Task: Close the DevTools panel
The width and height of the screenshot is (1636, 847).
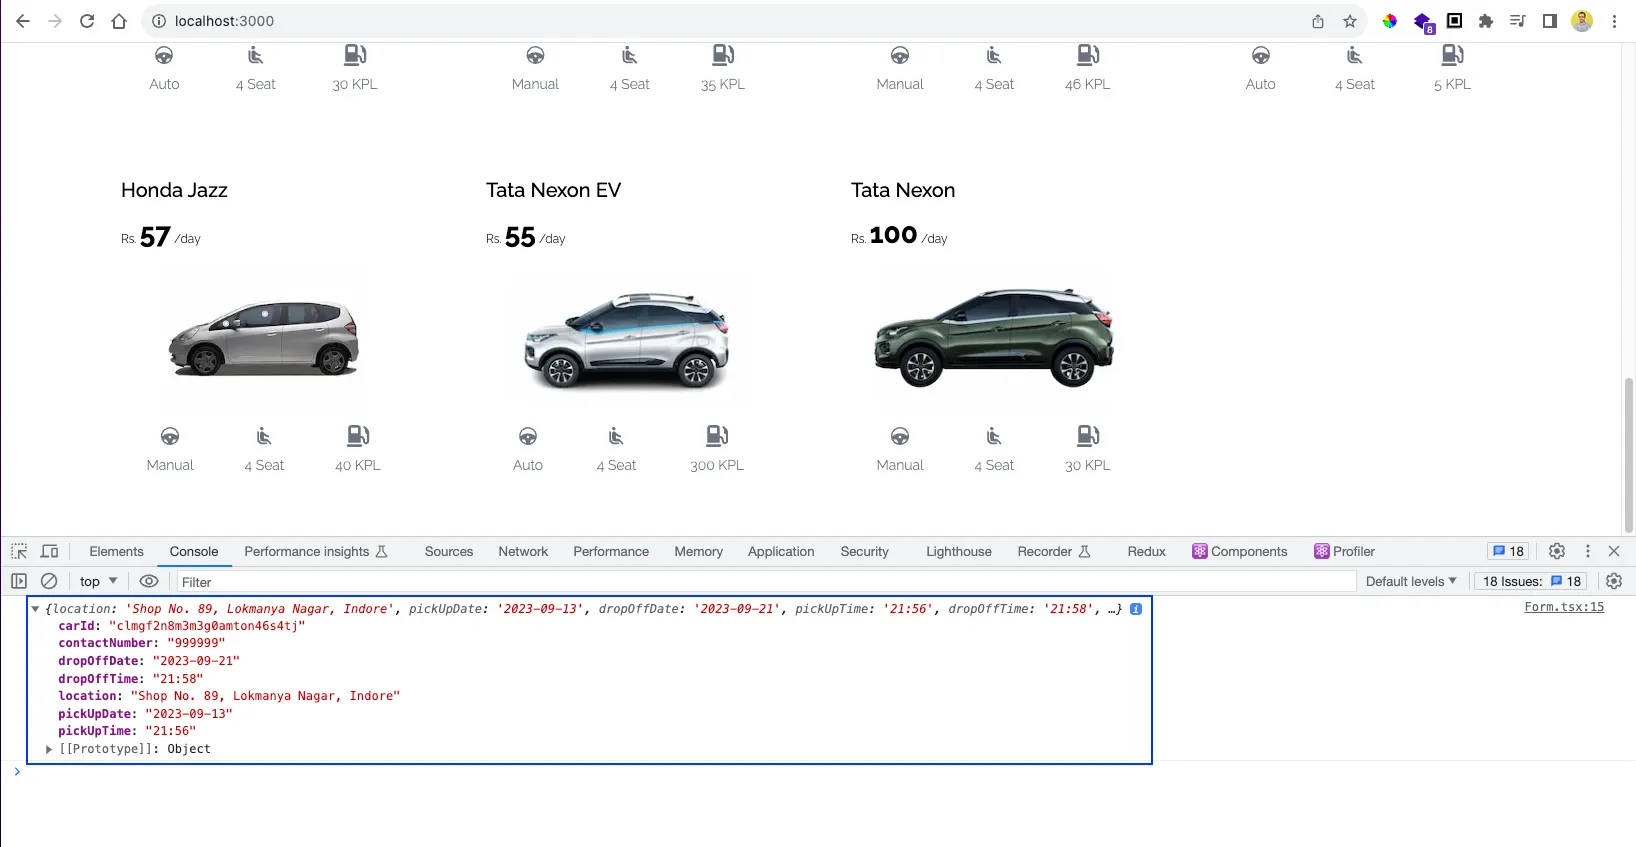Action: pyautogui.click(x=1614, y=551)
